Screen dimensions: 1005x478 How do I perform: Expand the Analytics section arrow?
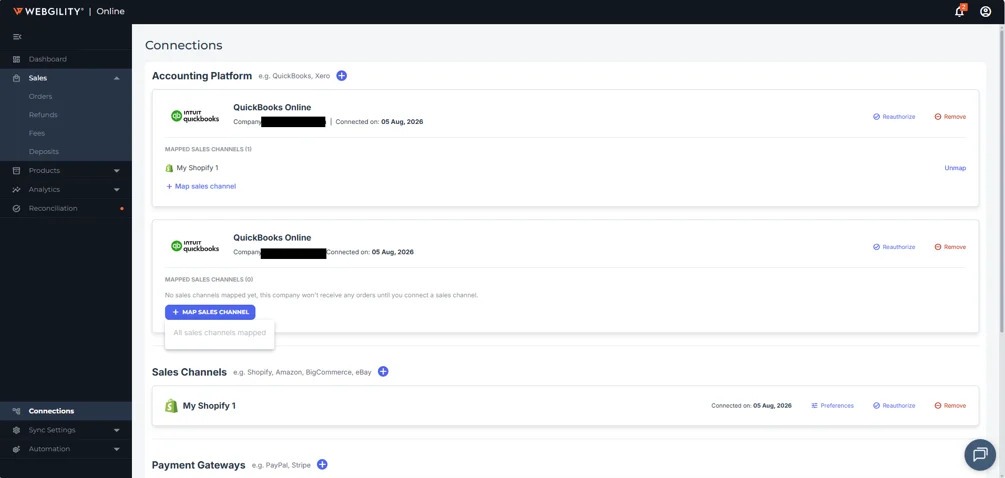tap(117, 190)
